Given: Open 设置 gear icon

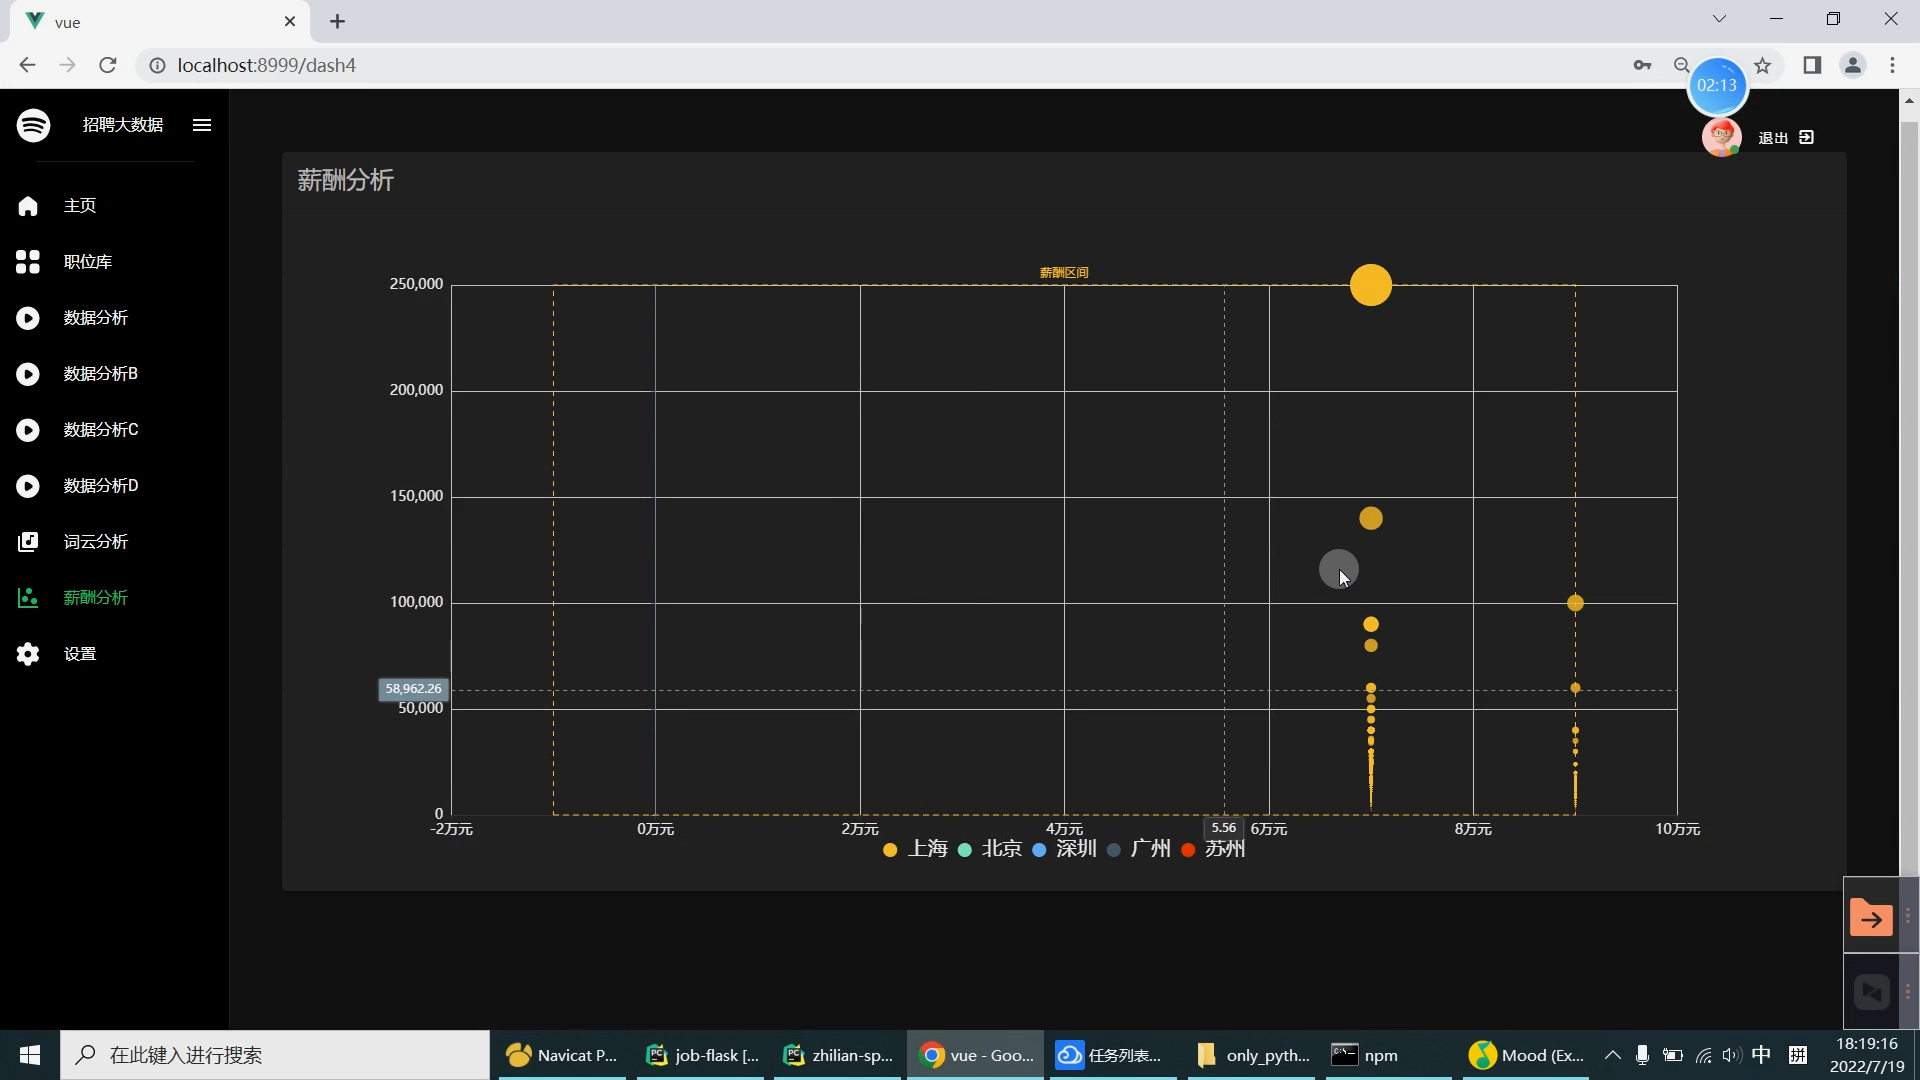Looking at the screenshot, I should [28, 654].
